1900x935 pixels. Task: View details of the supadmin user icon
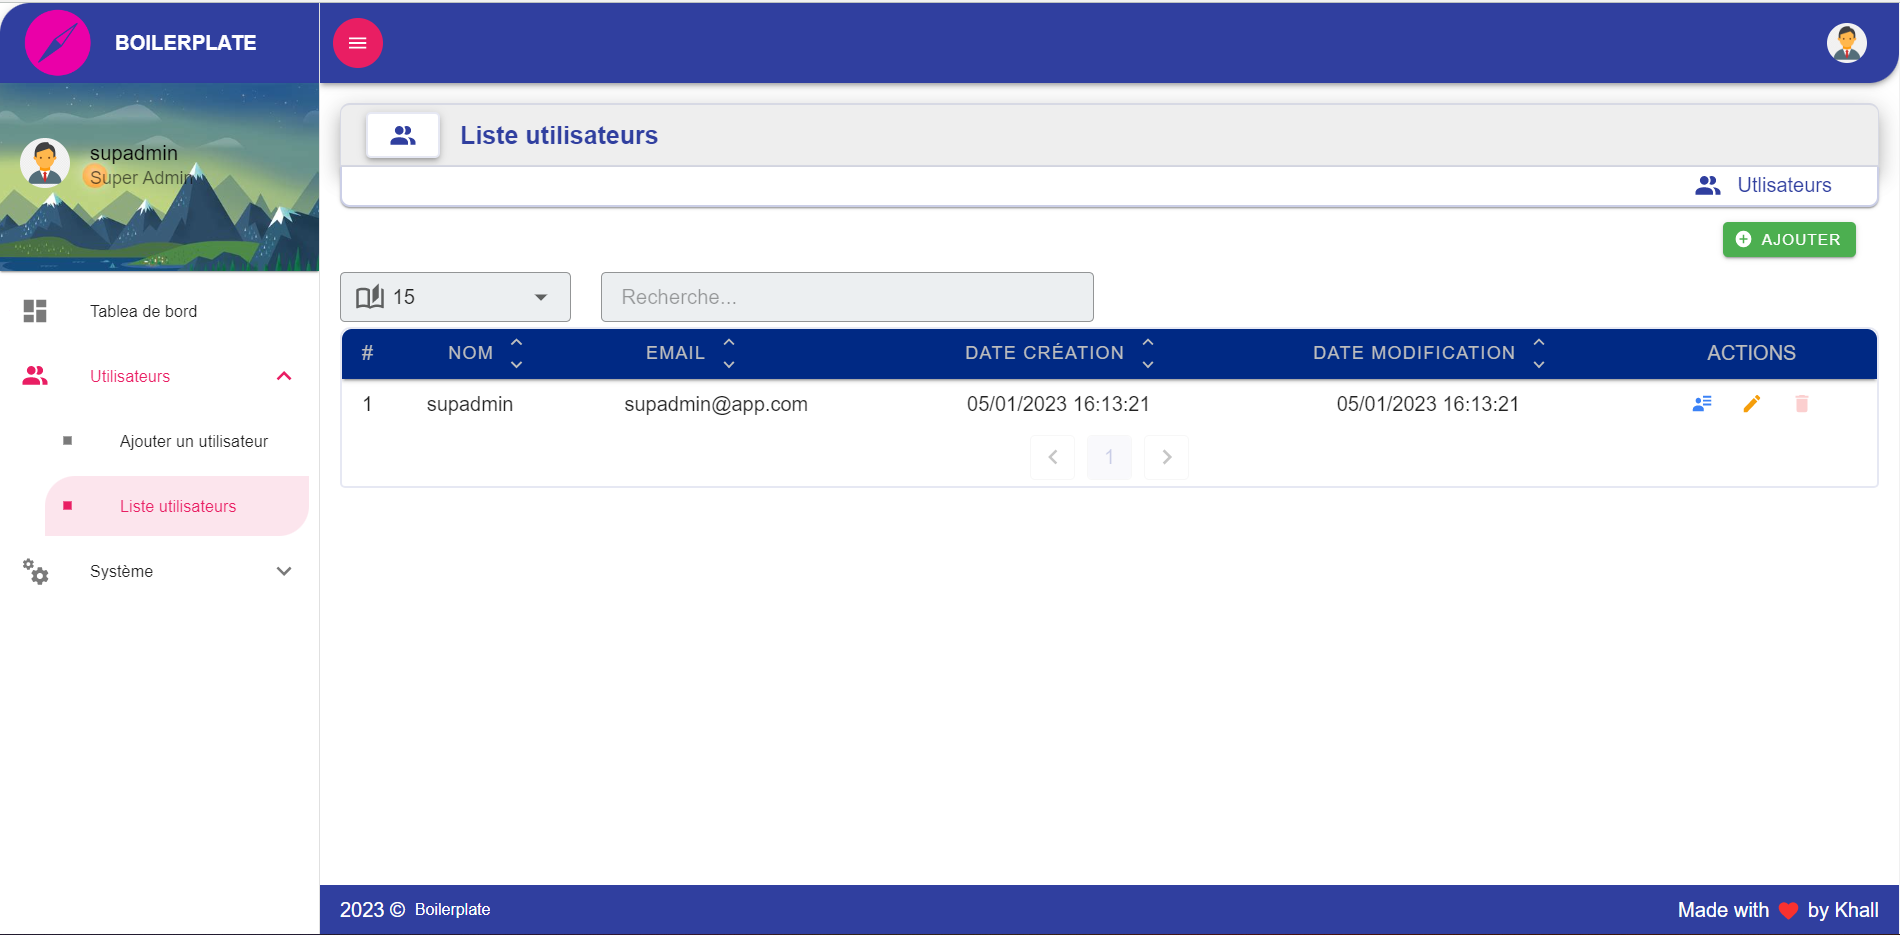[1702, 404]
